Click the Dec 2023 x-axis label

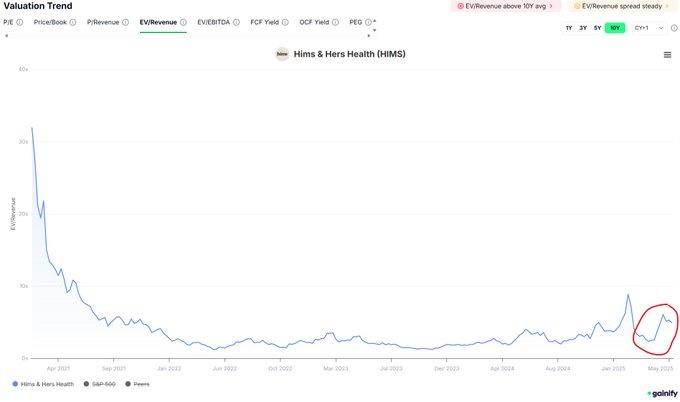[447, 369]
